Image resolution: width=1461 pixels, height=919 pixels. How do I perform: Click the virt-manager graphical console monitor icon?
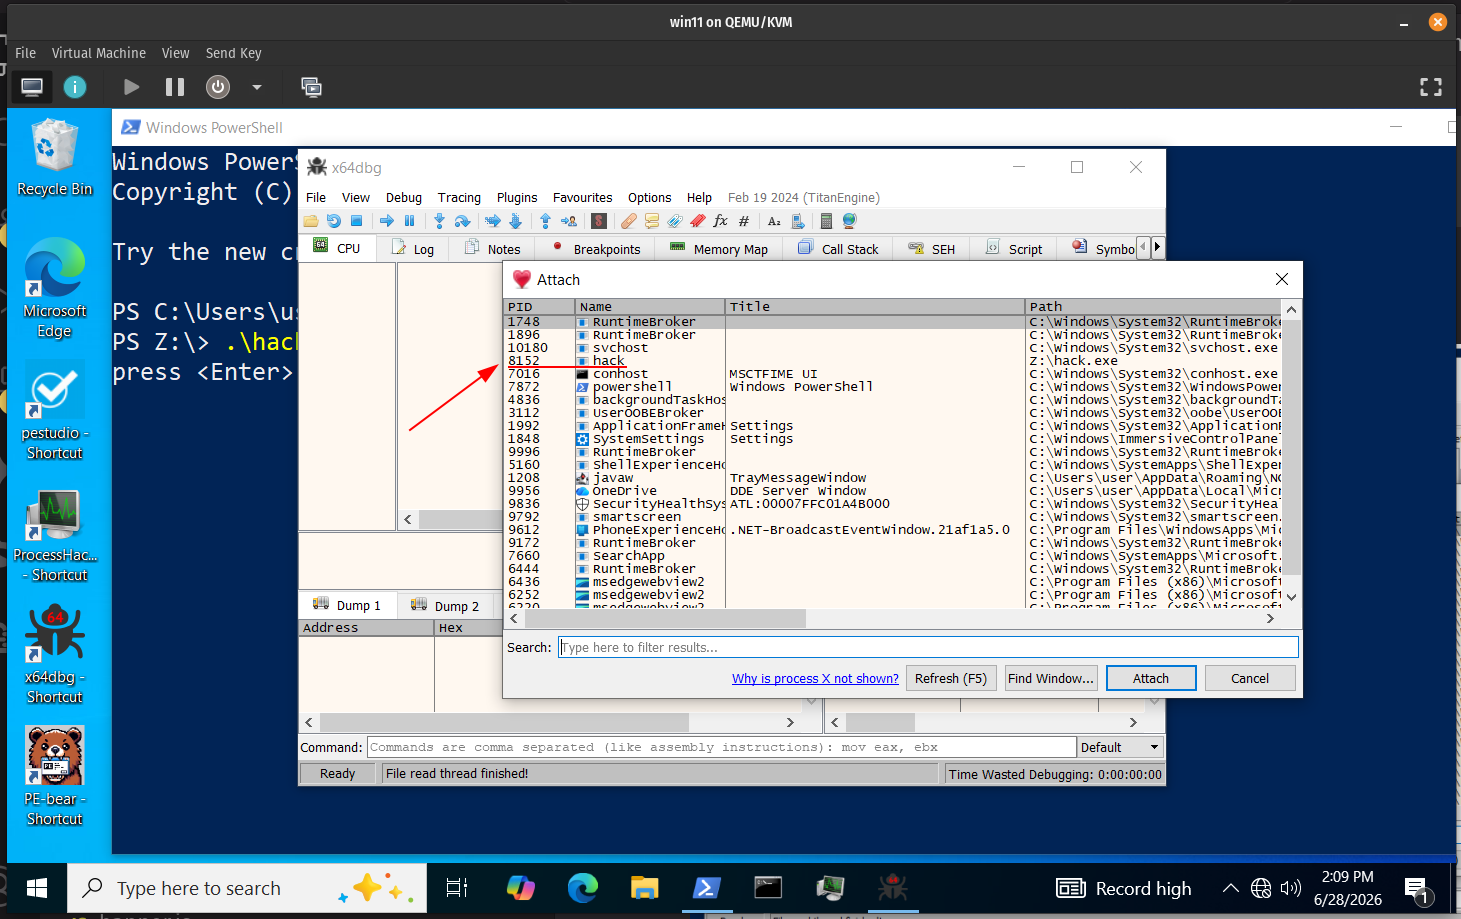click(x=32, y=87)
